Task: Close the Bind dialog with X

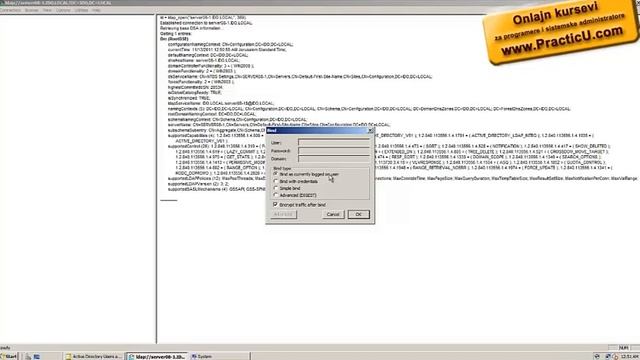Action: coord(370,131)
